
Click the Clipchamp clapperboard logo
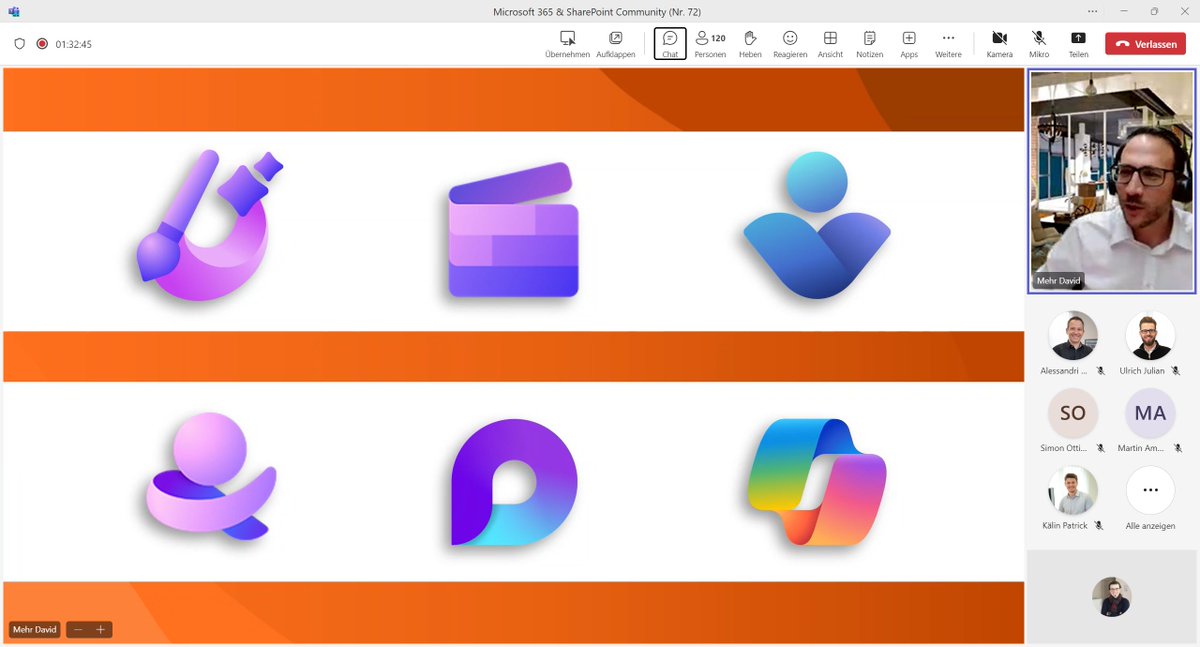click(513, 230)
